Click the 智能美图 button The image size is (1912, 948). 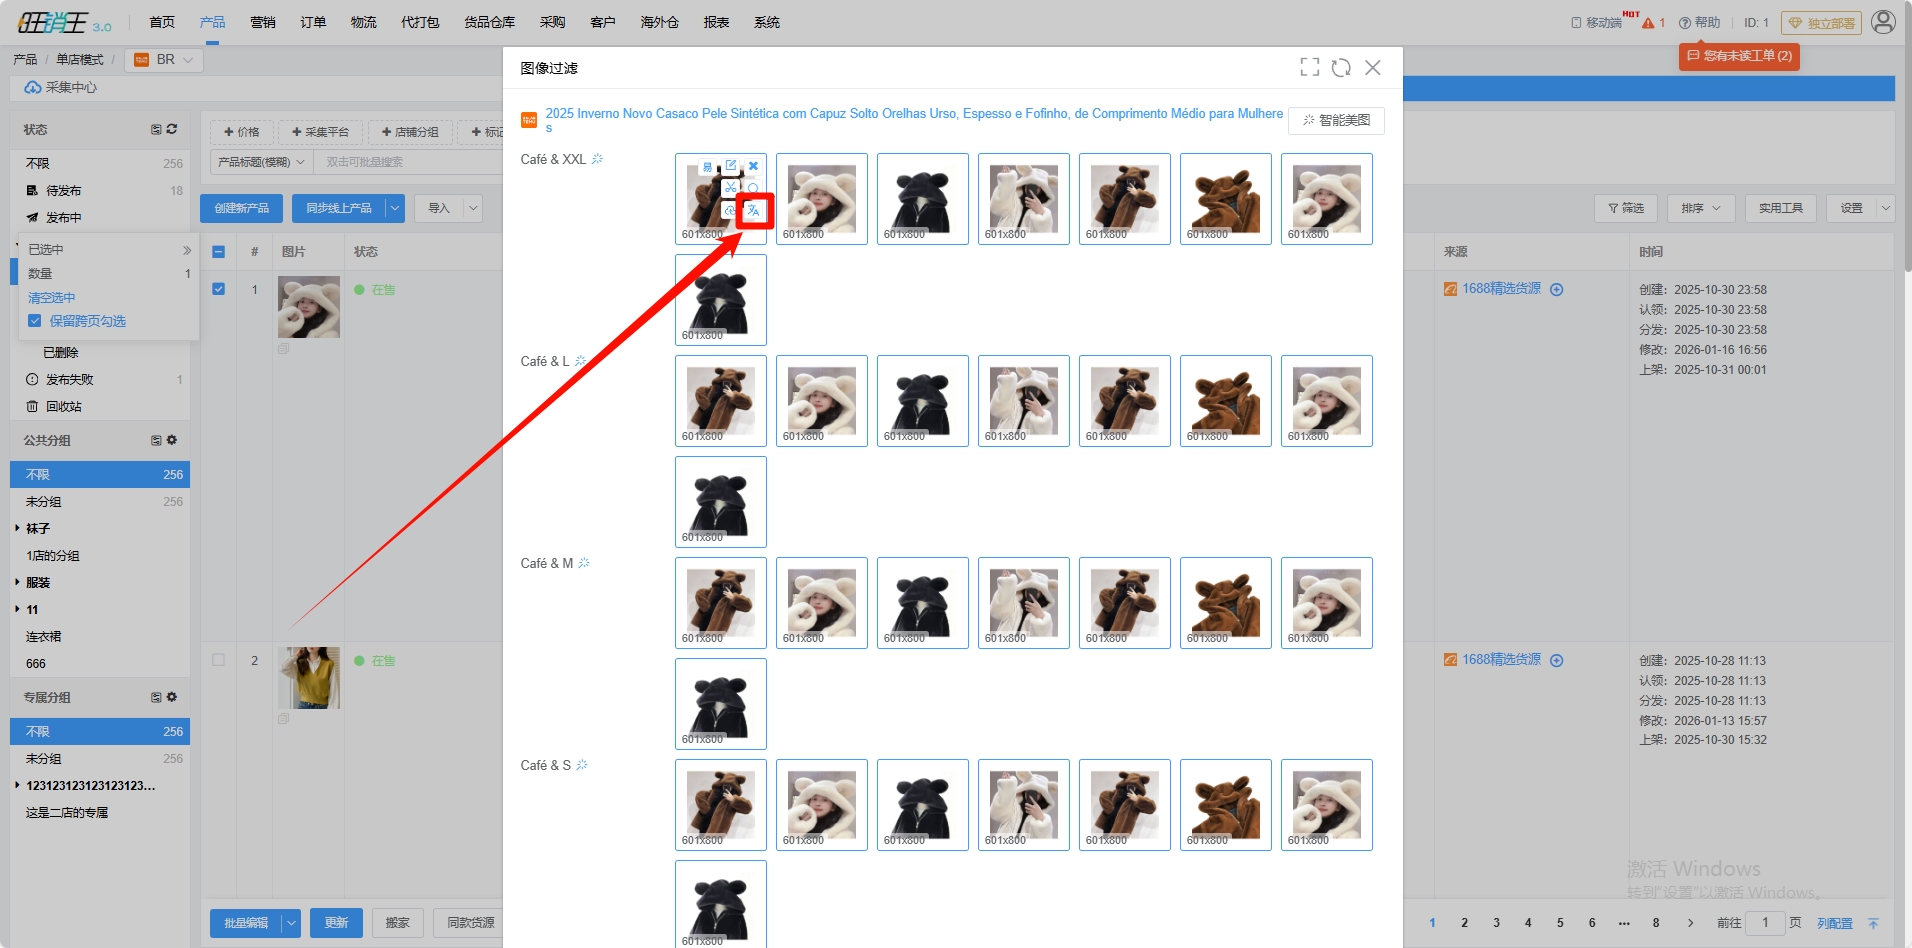(1336, 120)
